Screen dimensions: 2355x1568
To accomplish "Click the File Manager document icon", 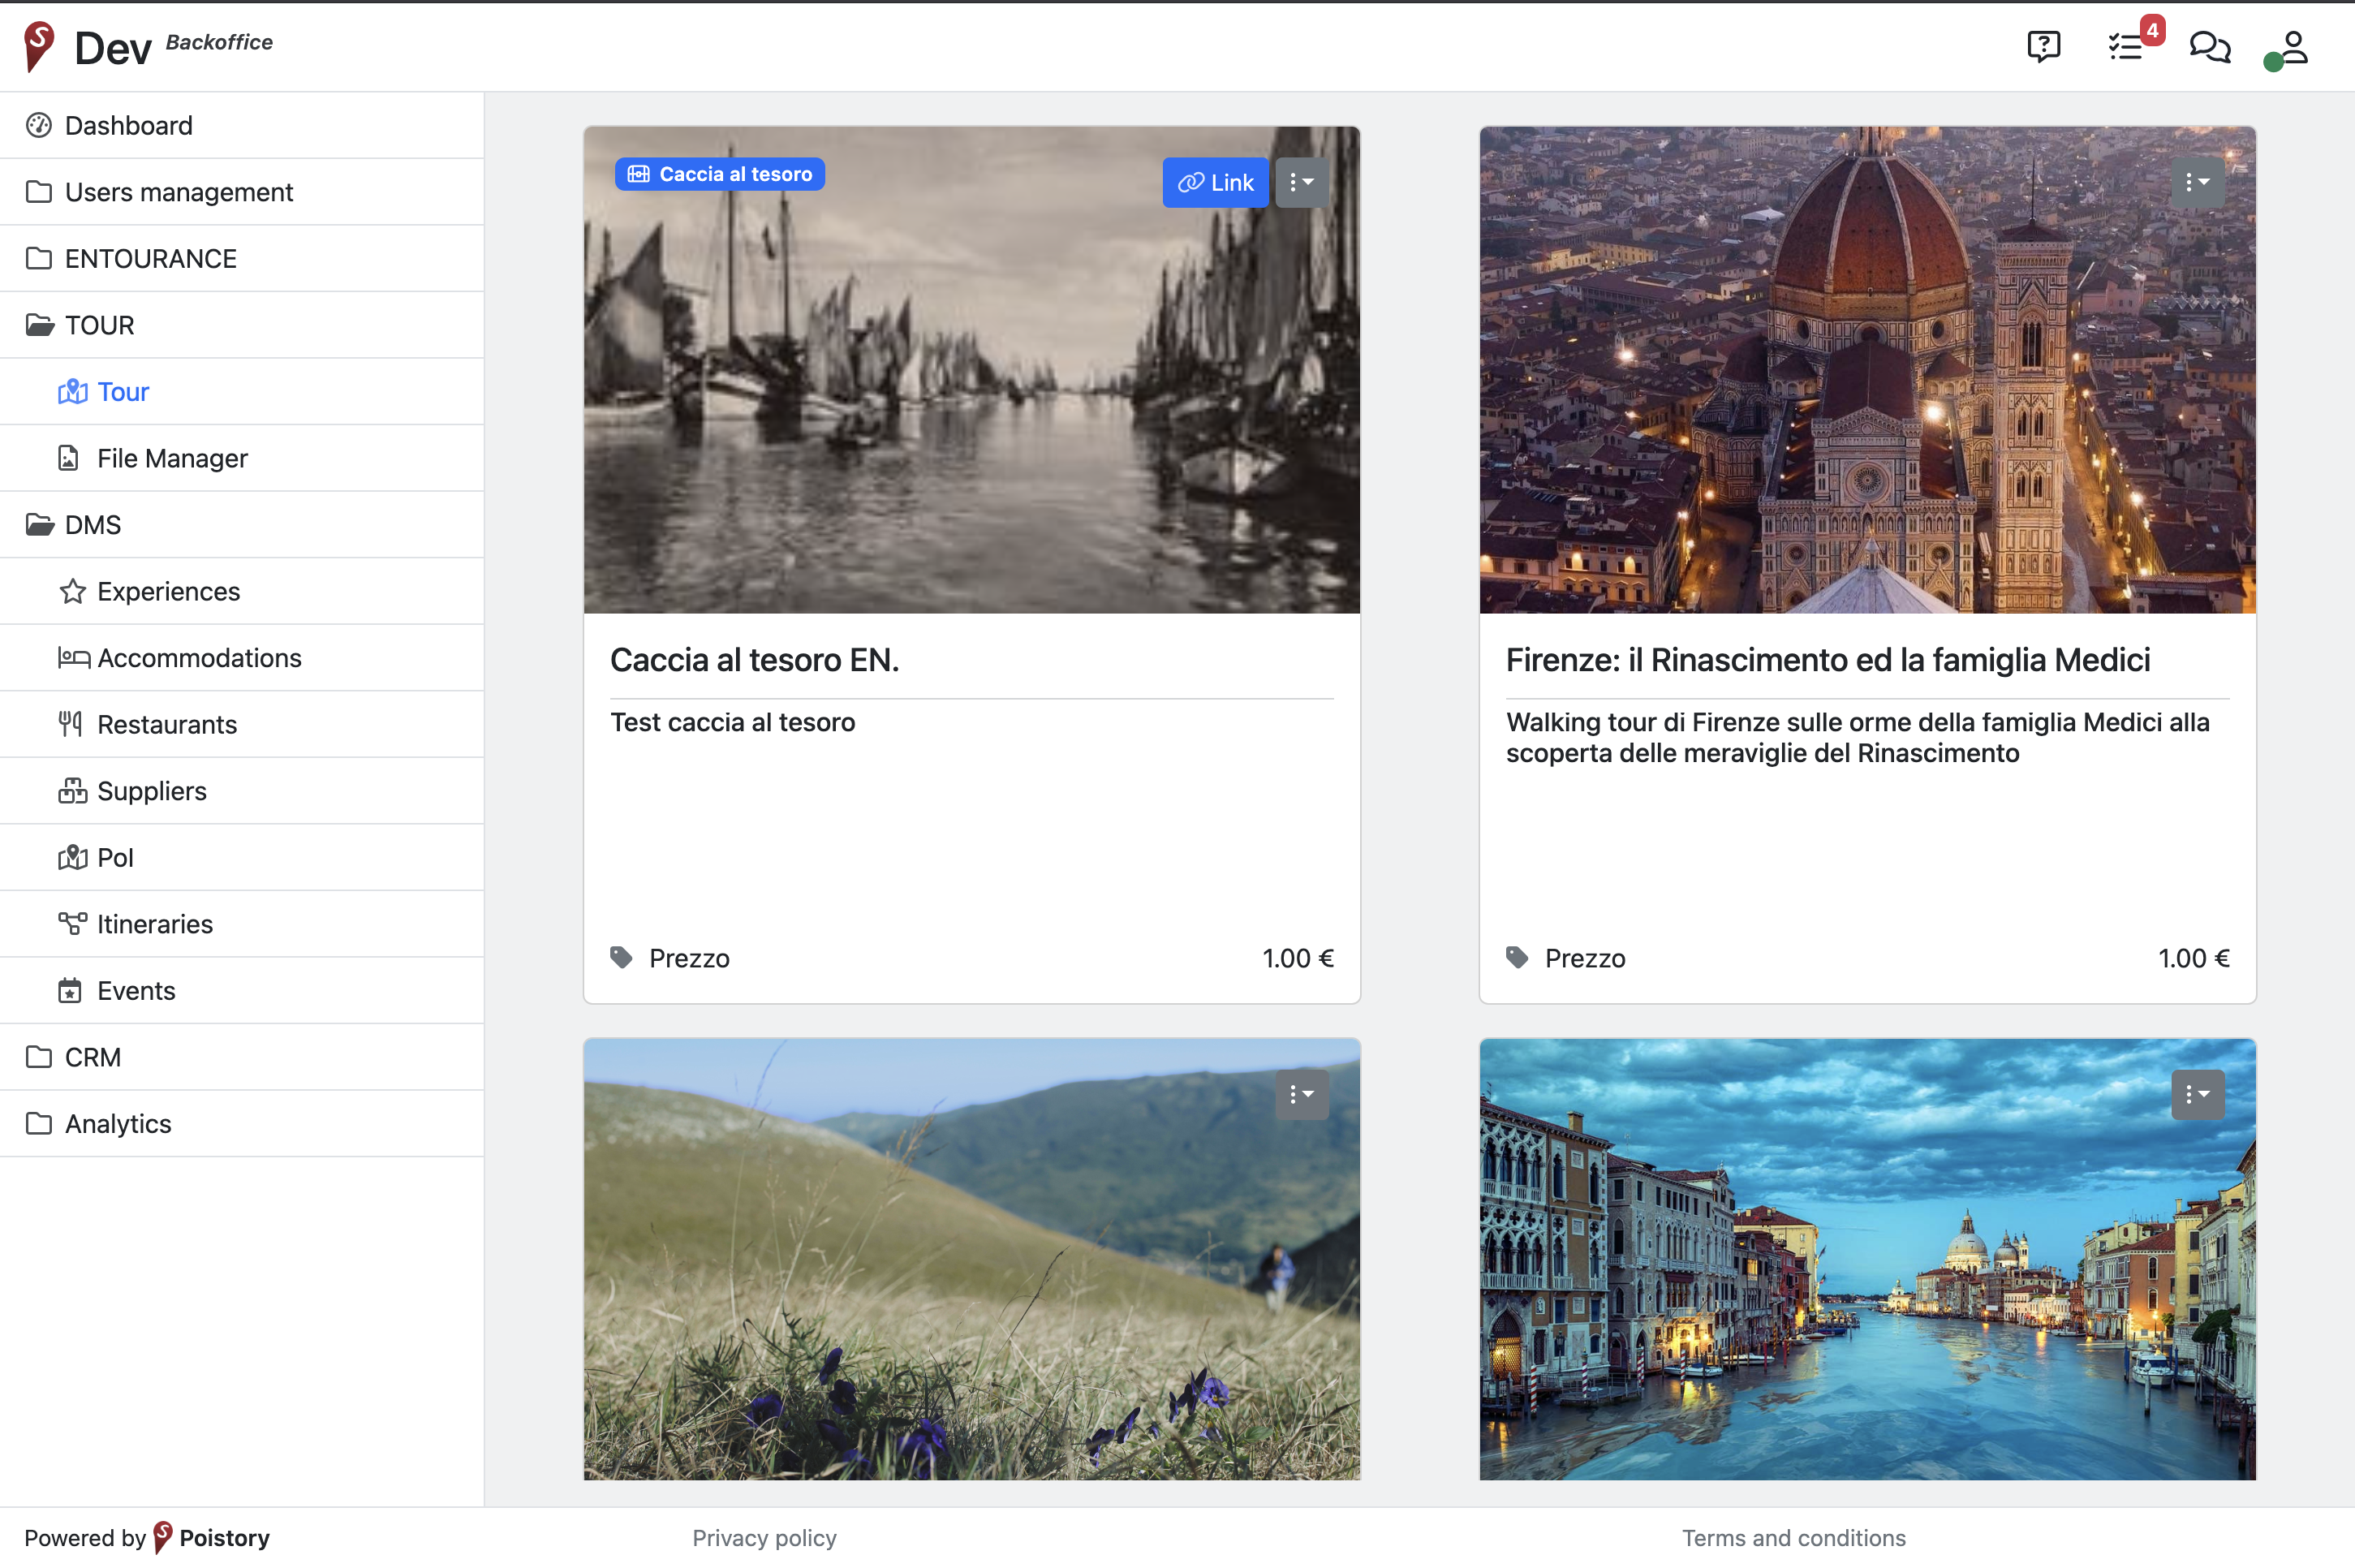I will point(68,458).
